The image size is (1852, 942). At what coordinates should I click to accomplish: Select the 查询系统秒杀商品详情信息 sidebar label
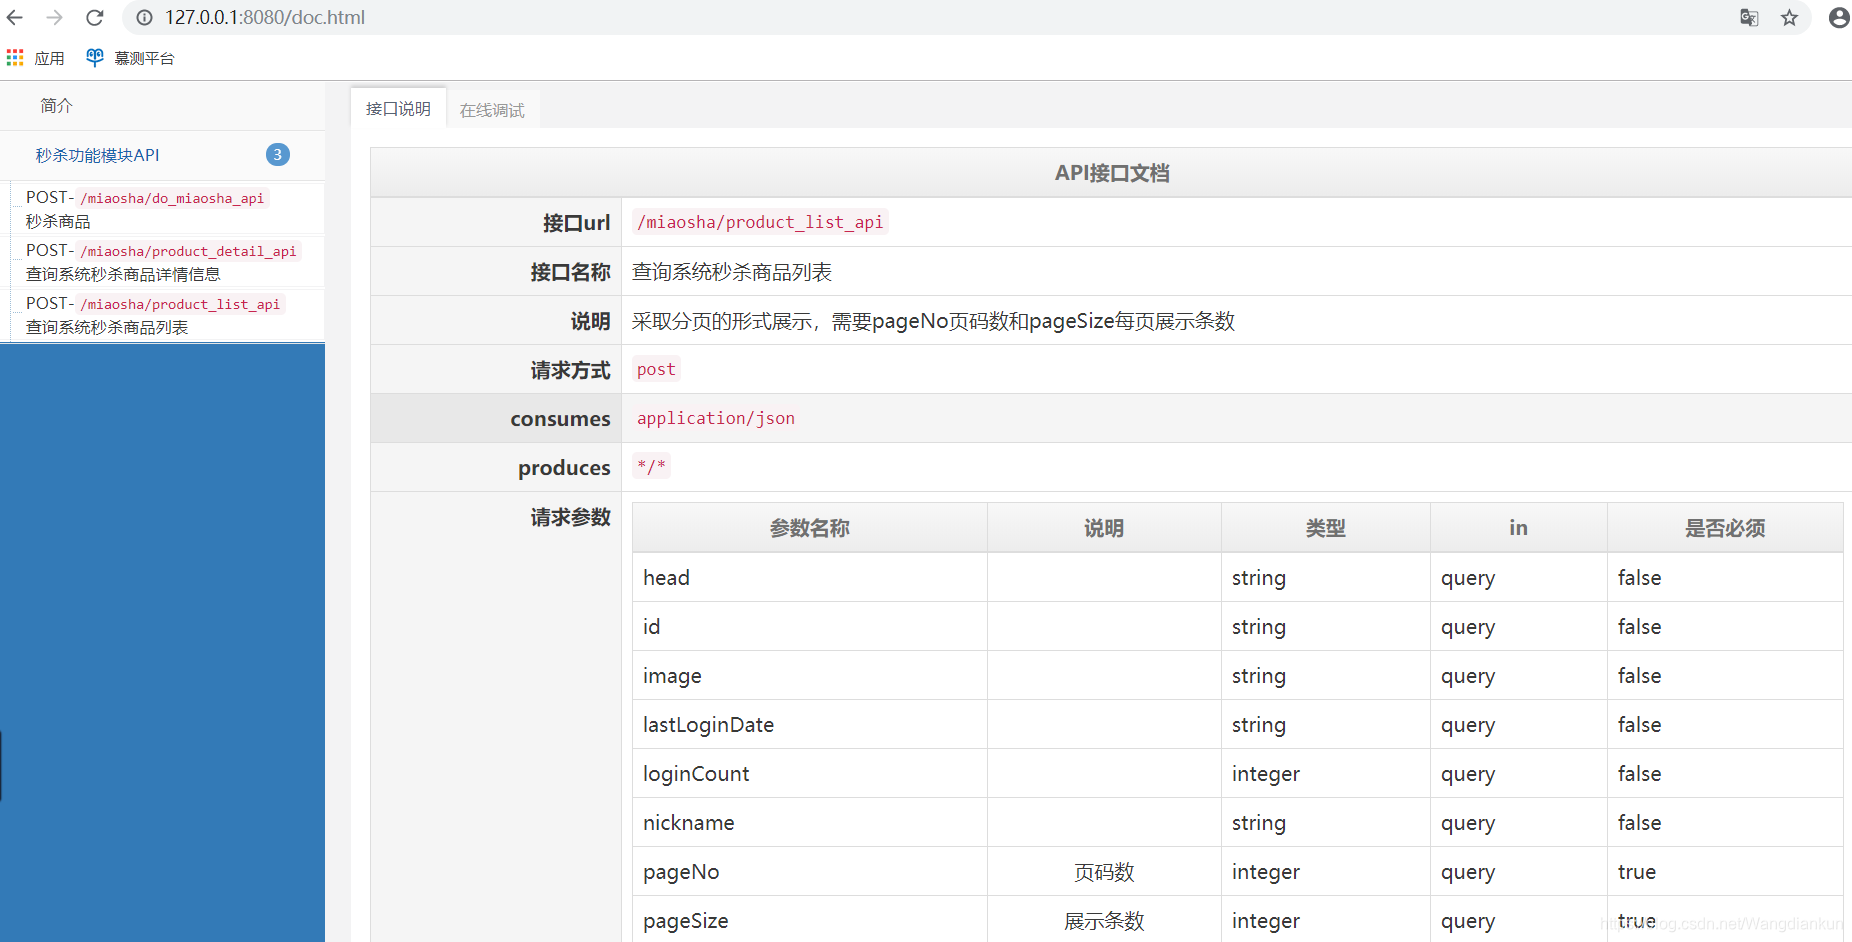click(123, 275)
